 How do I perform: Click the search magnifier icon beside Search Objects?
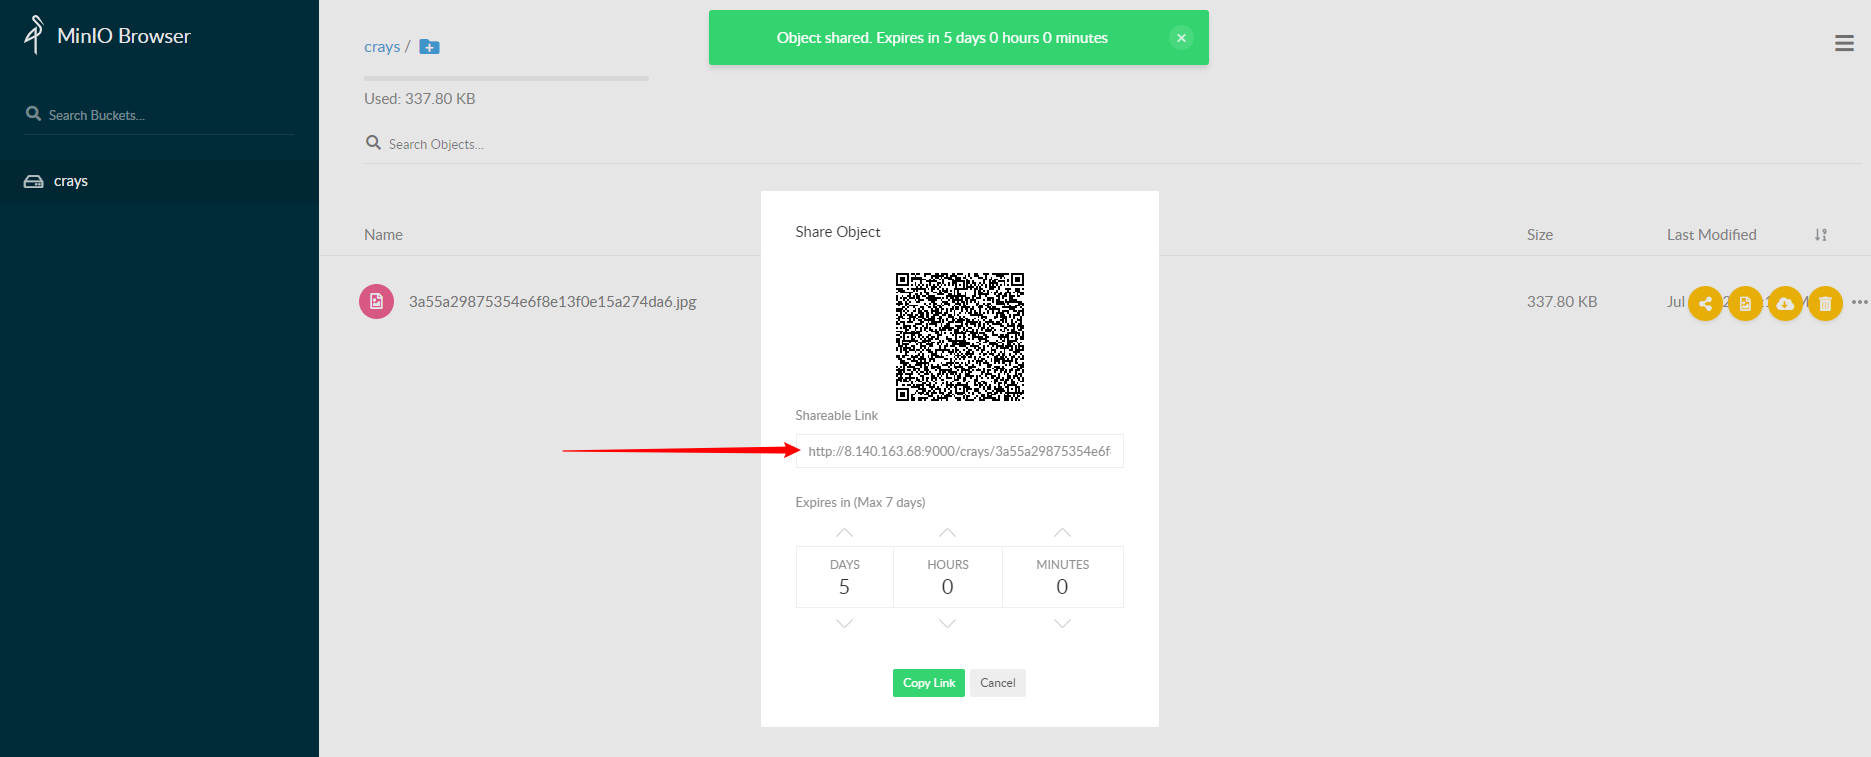373,143
